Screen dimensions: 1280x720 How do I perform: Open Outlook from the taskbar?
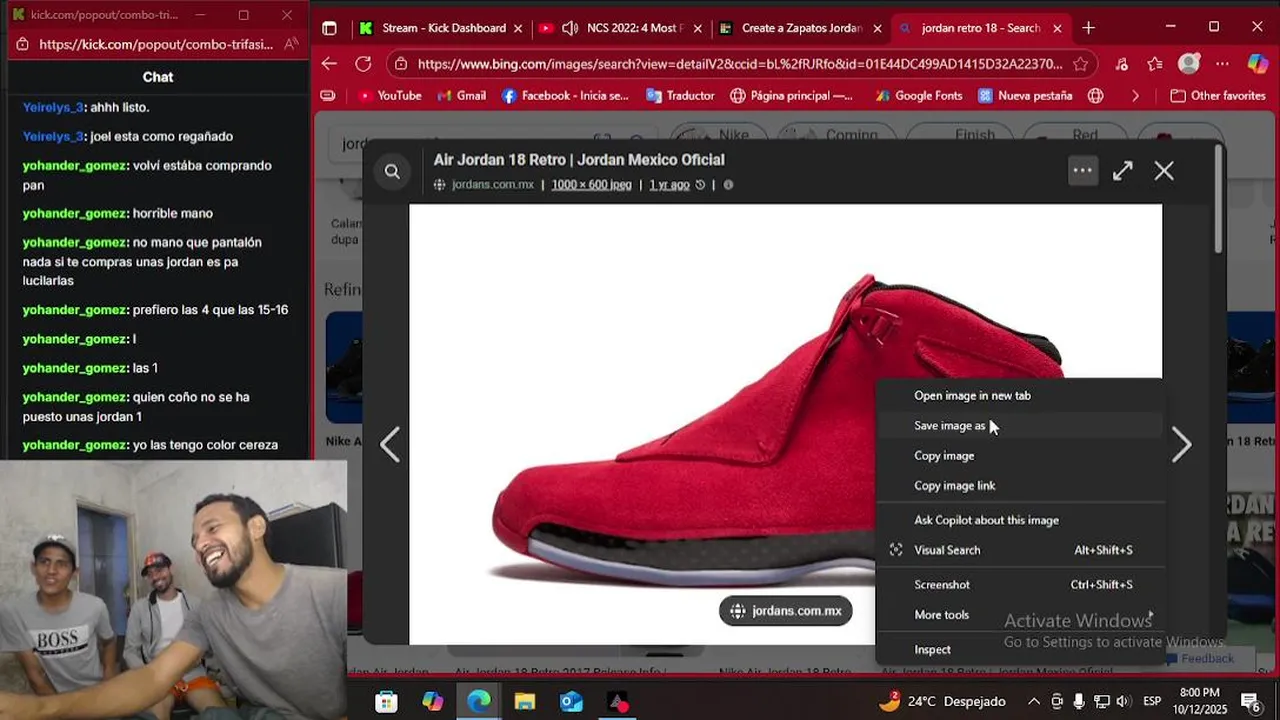(571, 702)
